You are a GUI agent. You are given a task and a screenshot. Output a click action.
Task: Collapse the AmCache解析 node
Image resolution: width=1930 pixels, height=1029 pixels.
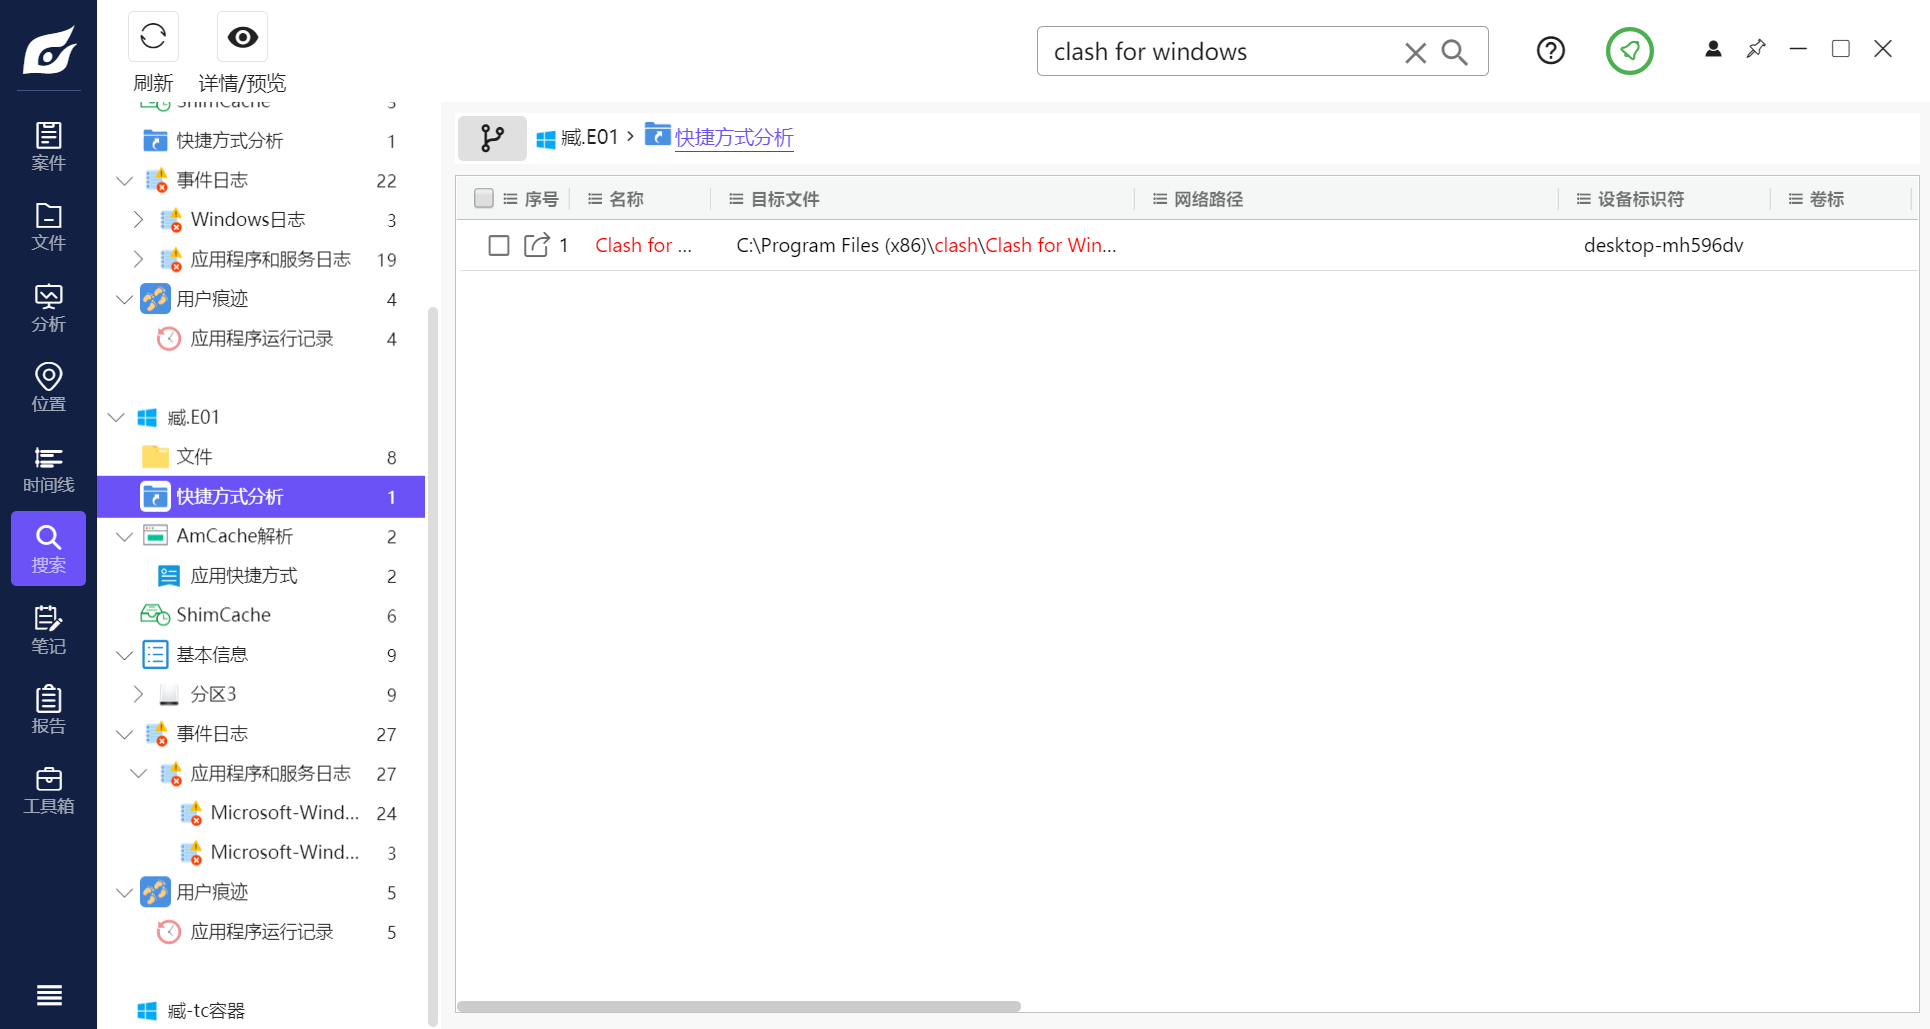pos(124,537)
